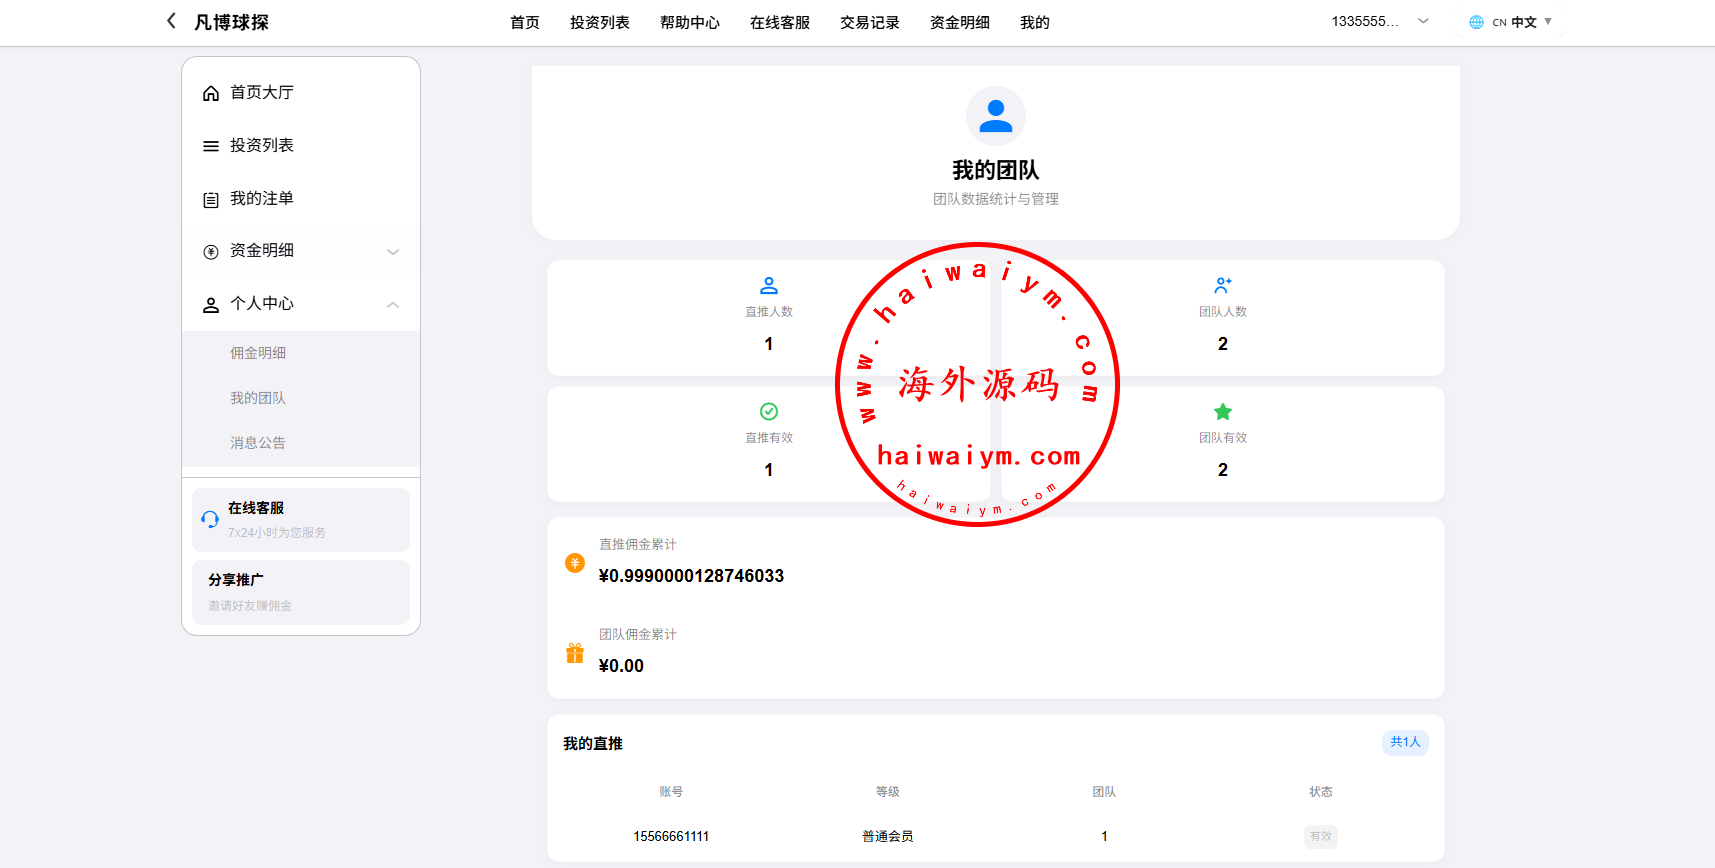Open the 分享推广 invite card
This screenshot has height=868, width=1715.
(300, 592)
